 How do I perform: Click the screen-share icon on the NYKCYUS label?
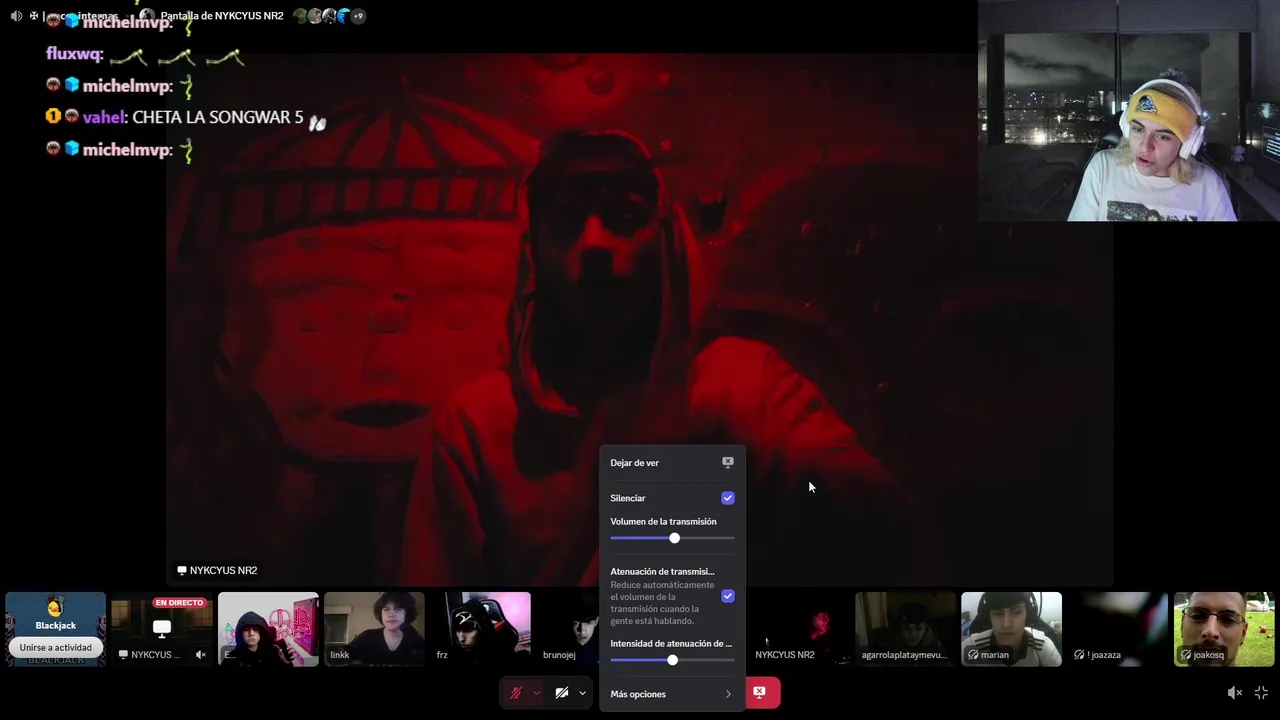click(x=182, y=570)
